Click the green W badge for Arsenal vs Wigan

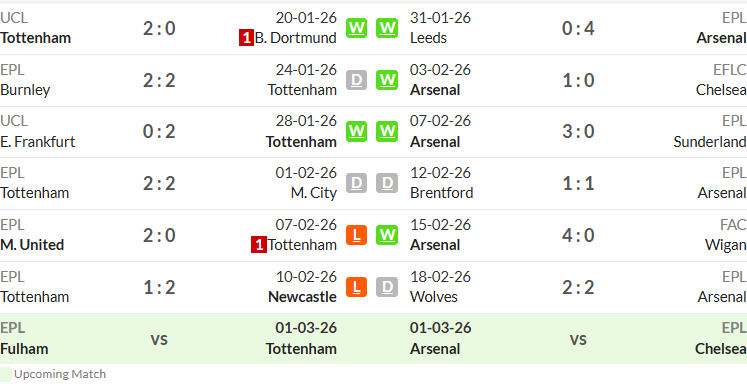coord(387,235)
